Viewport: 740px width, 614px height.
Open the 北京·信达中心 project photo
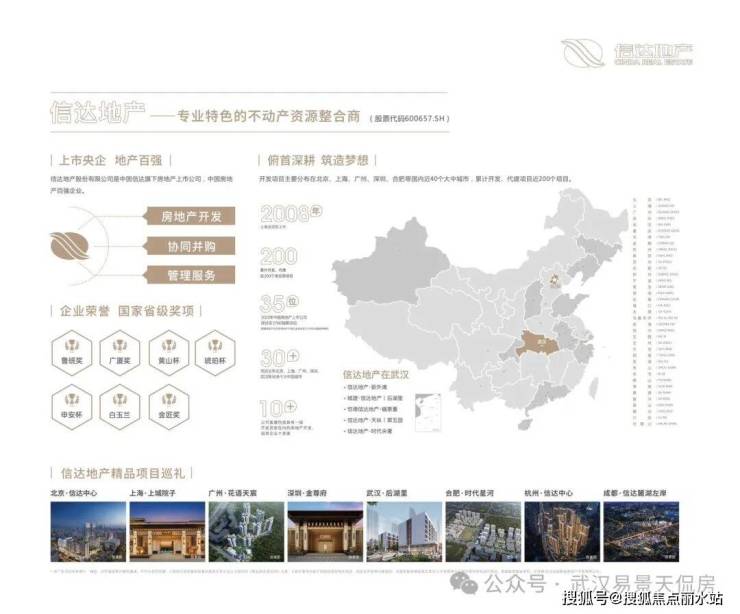88,531
